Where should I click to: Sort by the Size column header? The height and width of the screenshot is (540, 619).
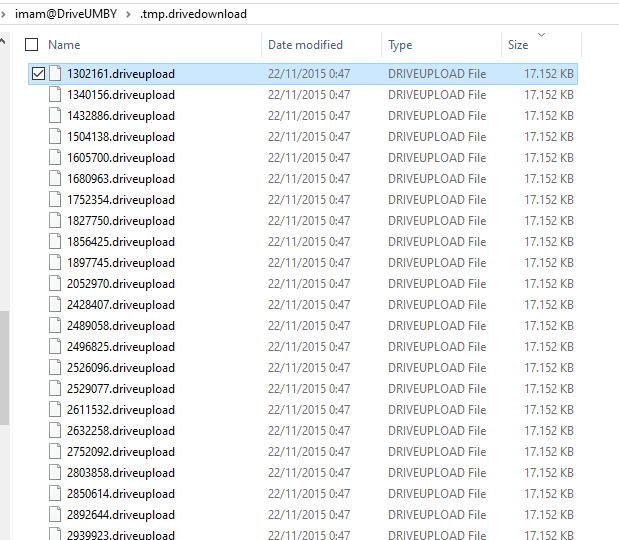click(518, 45)
